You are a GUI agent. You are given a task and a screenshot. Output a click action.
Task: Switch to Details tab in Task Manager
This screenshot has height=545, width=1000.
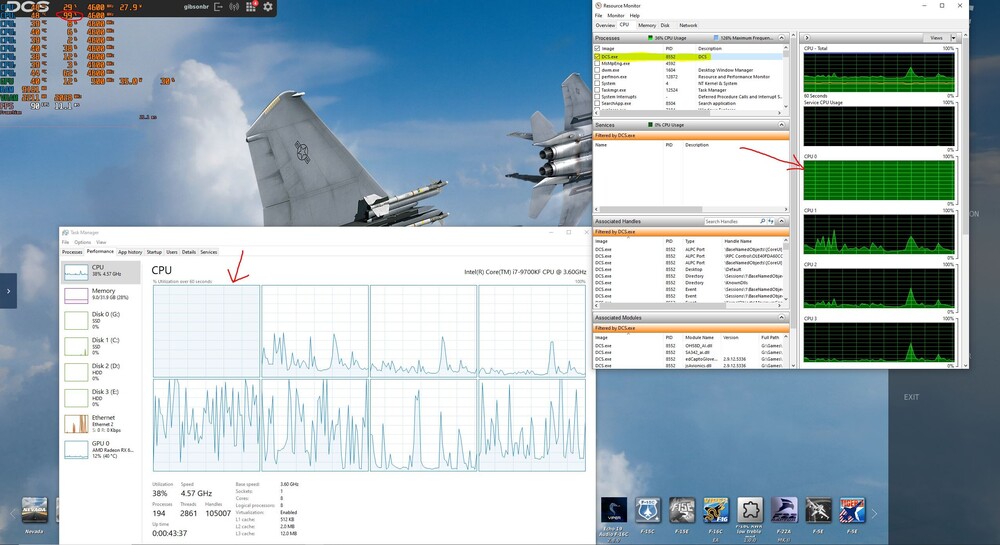[x=189, y=252]
